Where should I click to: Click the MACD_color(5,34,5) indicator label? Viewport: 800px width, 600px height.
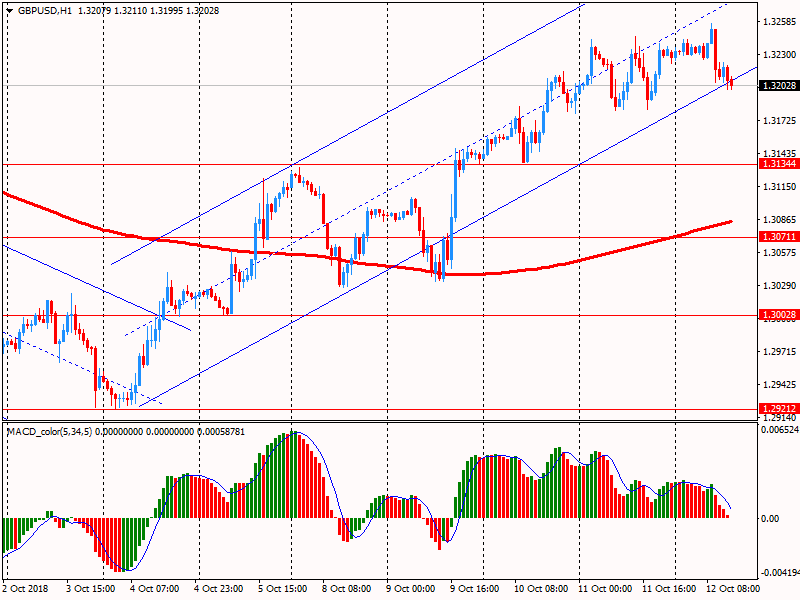[49, 432]
